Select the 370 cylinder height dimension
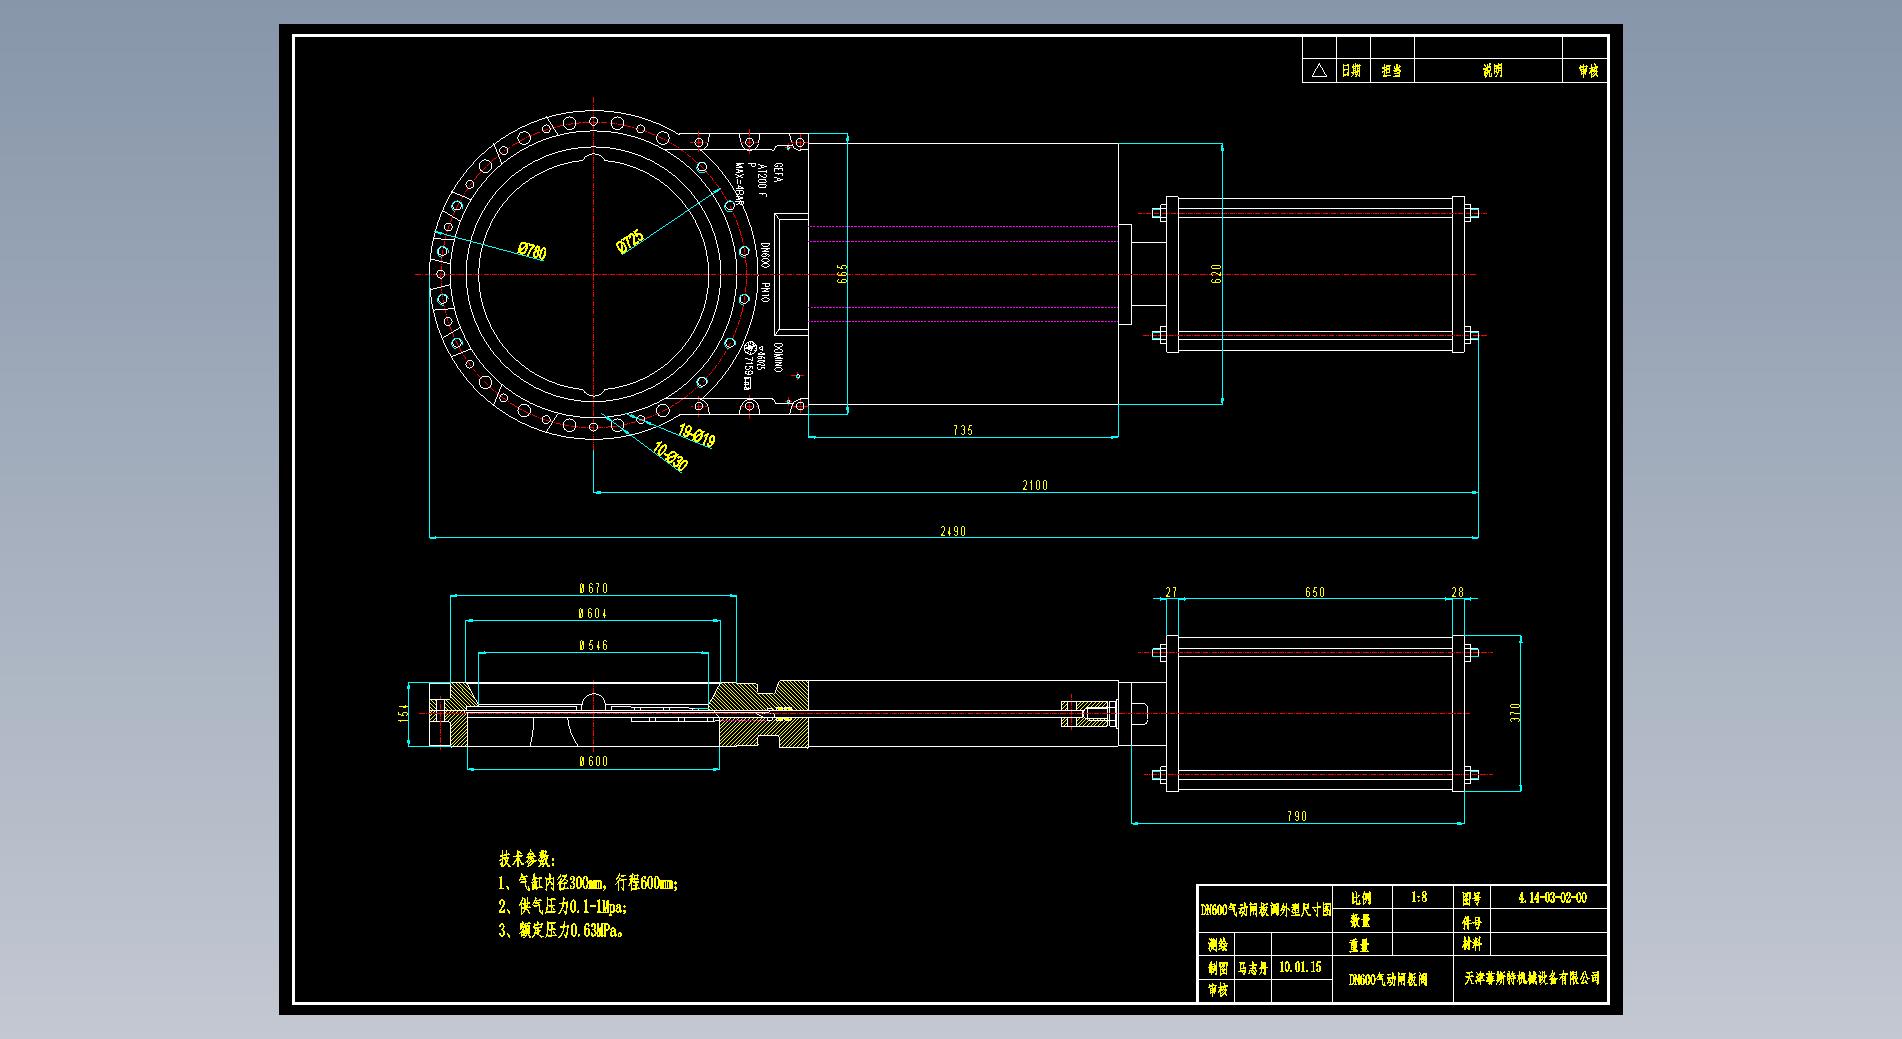1902x1039 pixels. 1515,712
